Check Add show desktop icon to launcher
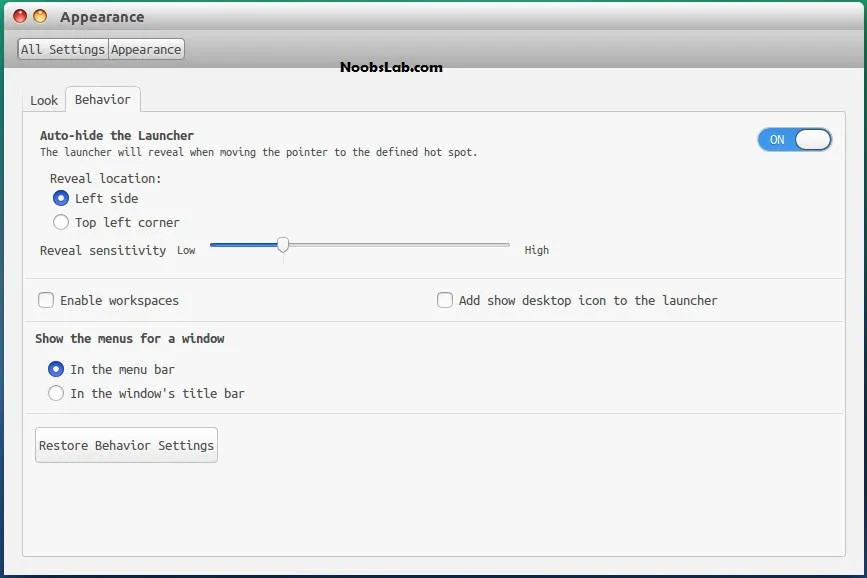Image resolution: width=867 pixels, height=578 pixels. pos(445,300)
